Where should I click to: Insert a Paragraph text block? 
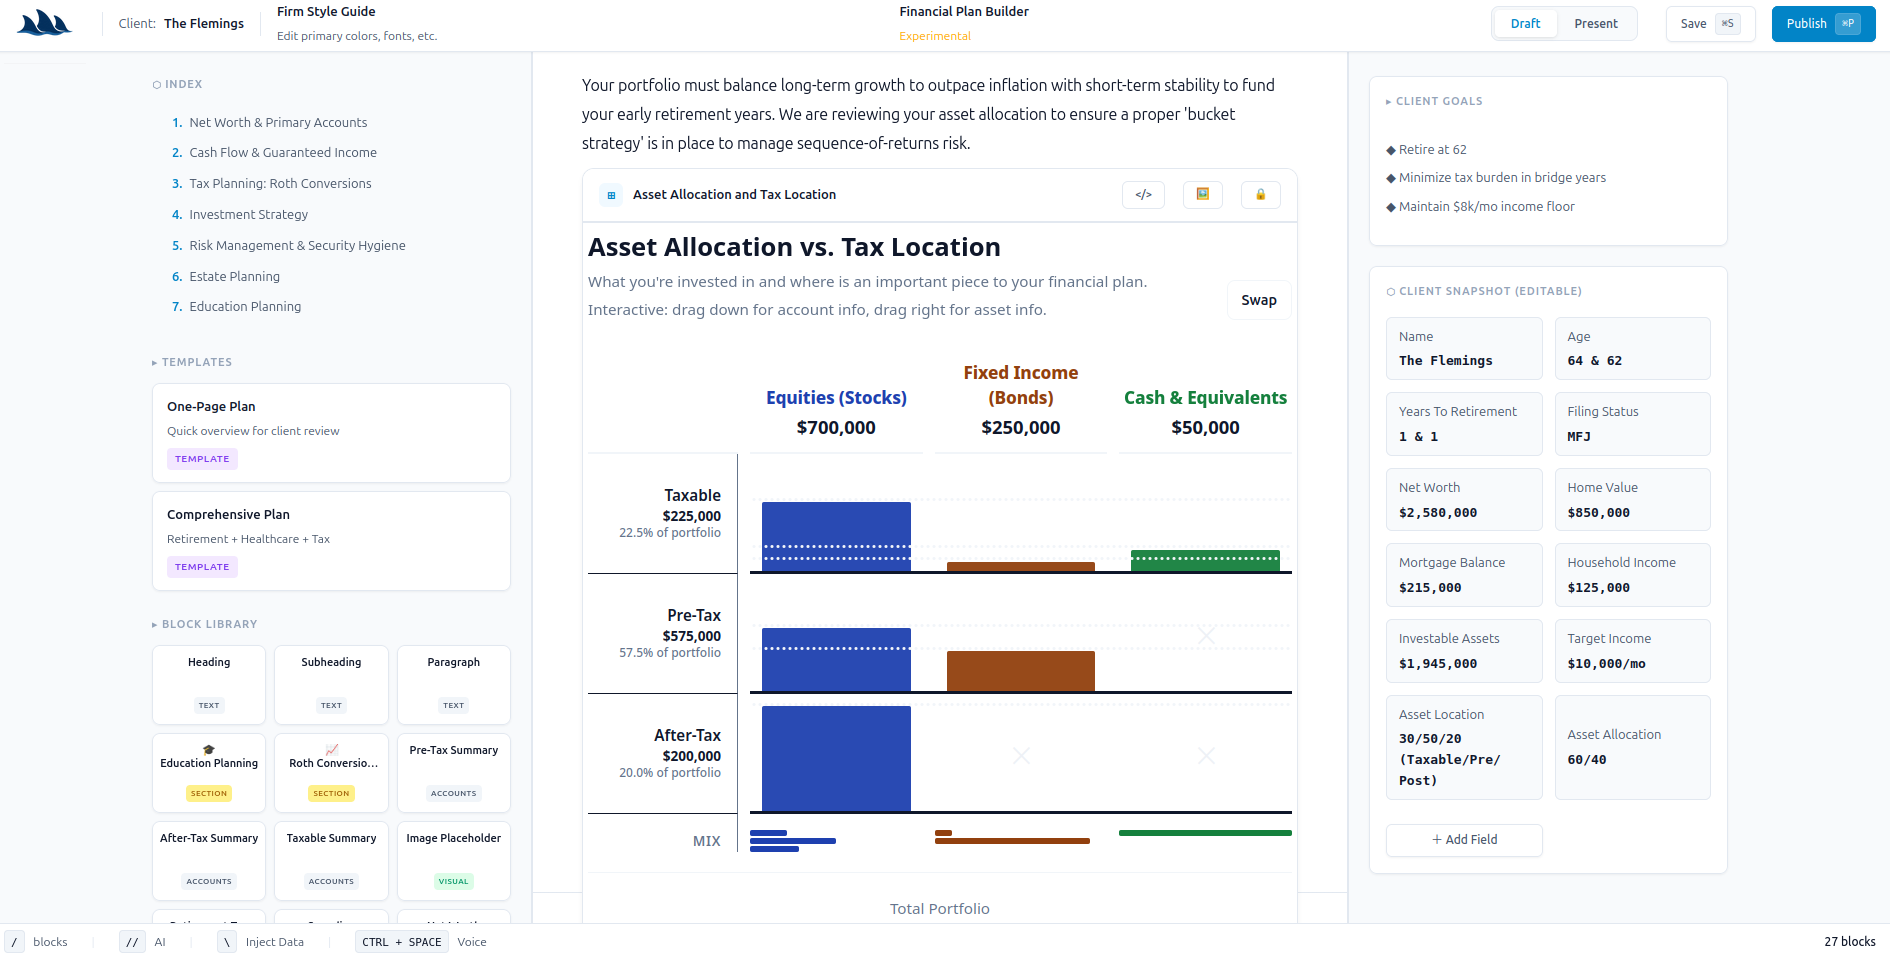point(454,685)
